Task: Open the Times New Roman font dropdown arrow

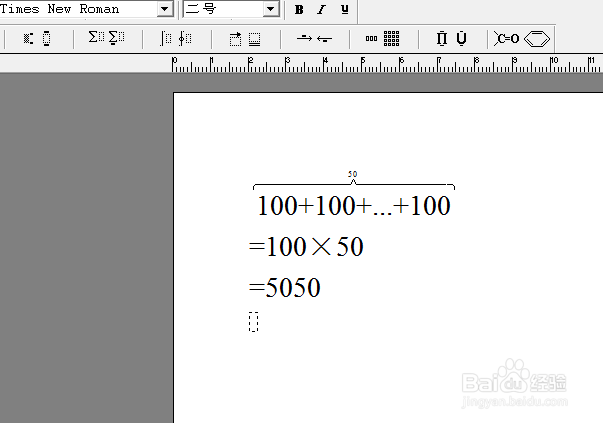Action: click(165, 9)
